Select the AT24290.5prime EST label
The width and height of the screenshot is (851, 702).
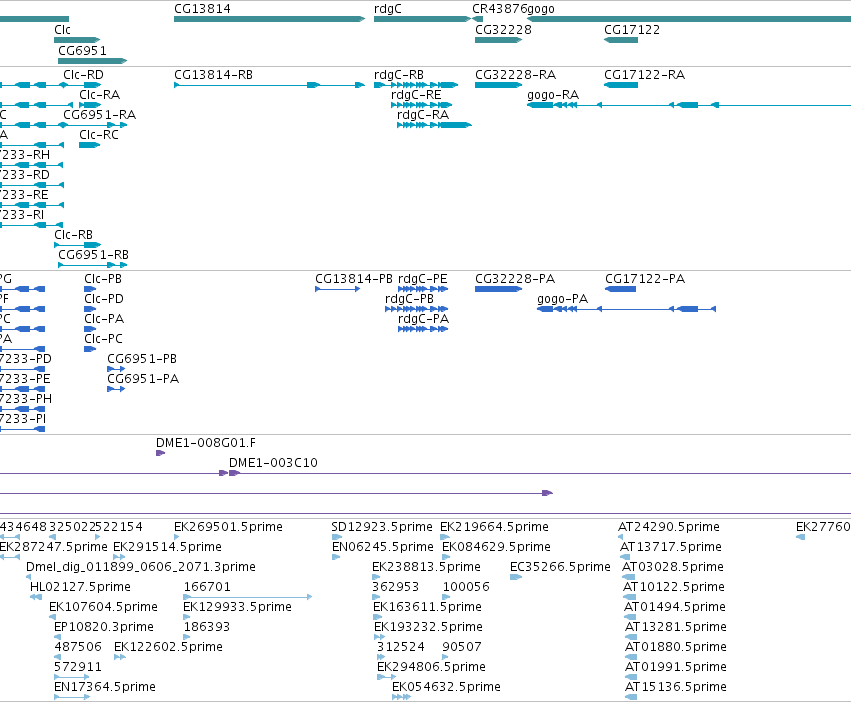[x=669, y=527]
